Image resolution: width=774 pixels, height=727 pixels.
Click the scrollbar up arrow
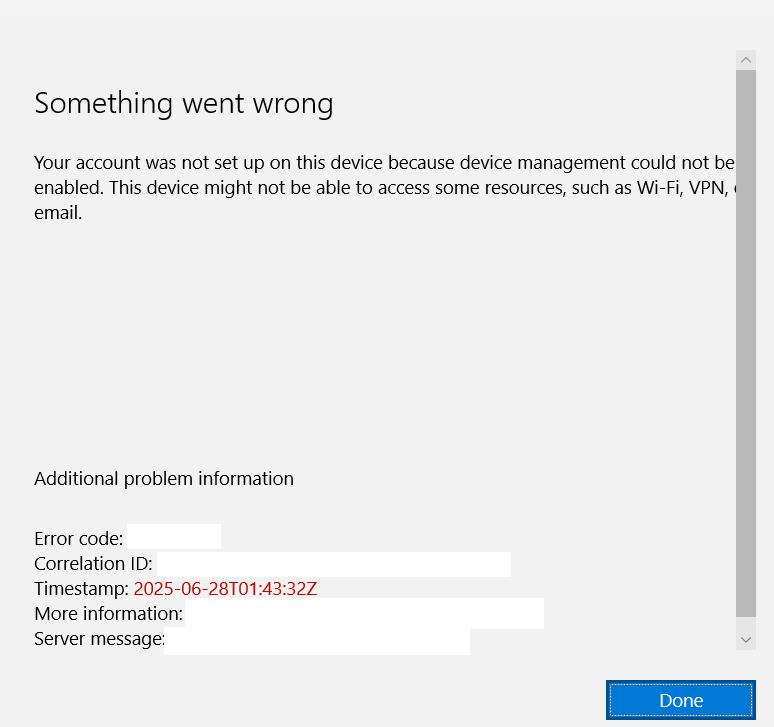tap(746, 60)
